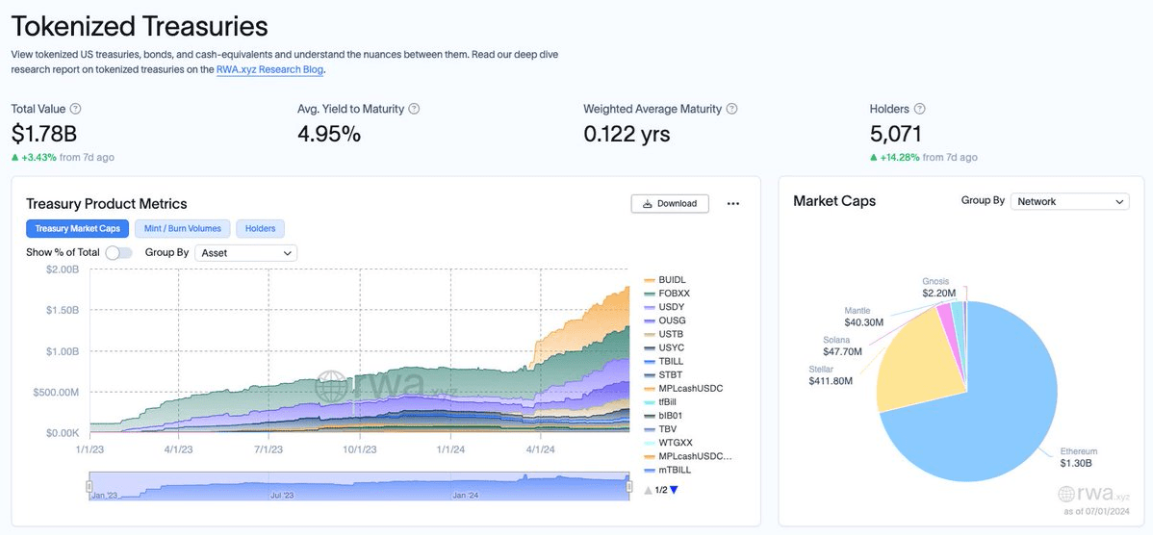Open the RWA.xyz Research Blog link
This screenshot has width=1153, height=535.
270,70
